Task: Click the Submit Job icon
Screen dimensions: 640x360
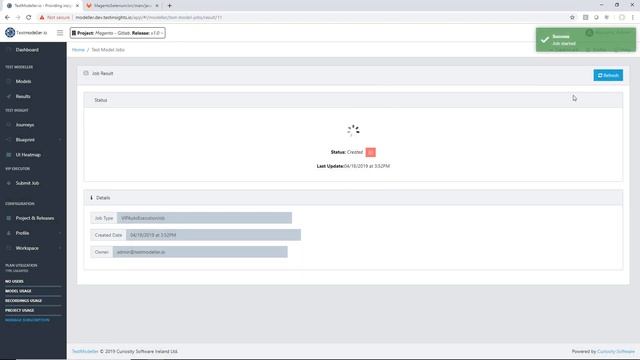Action: pyautogui.click(x=9, y=183)
